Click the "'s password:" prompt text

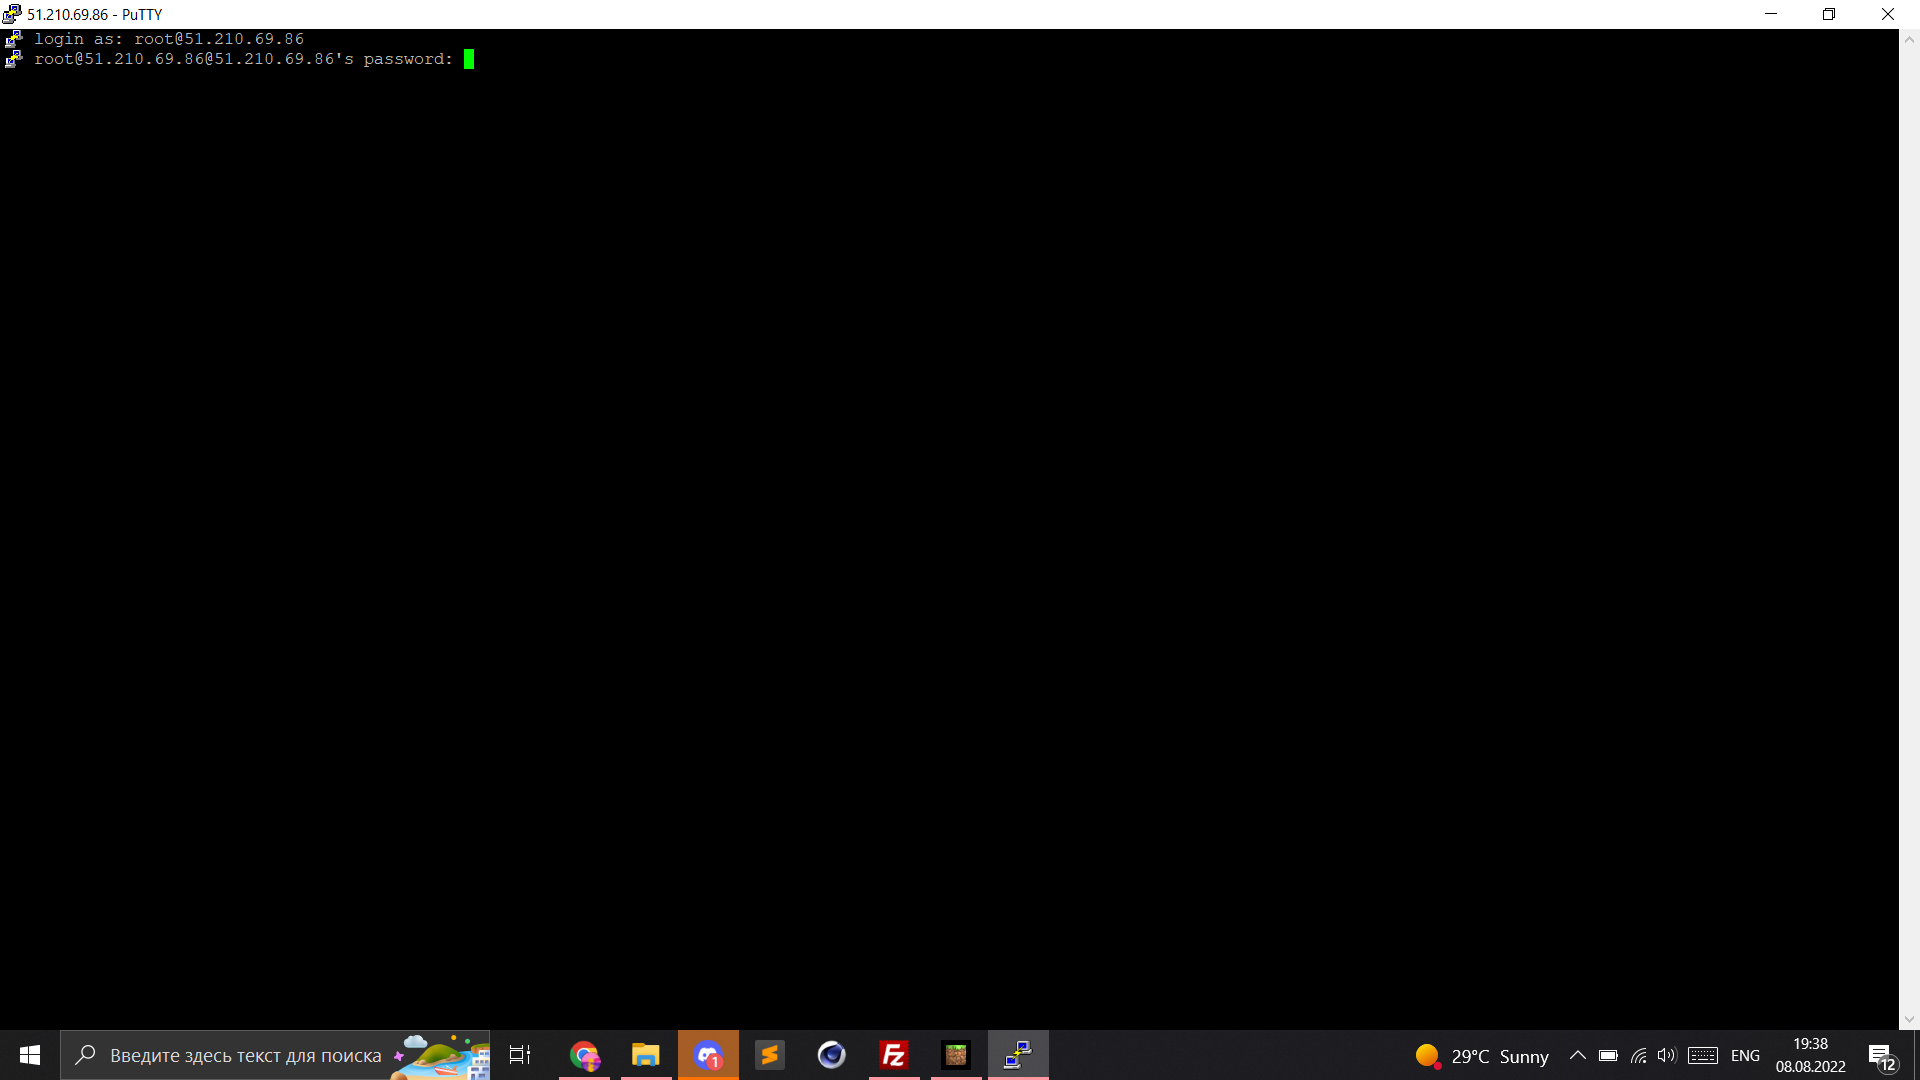(394, 59)
